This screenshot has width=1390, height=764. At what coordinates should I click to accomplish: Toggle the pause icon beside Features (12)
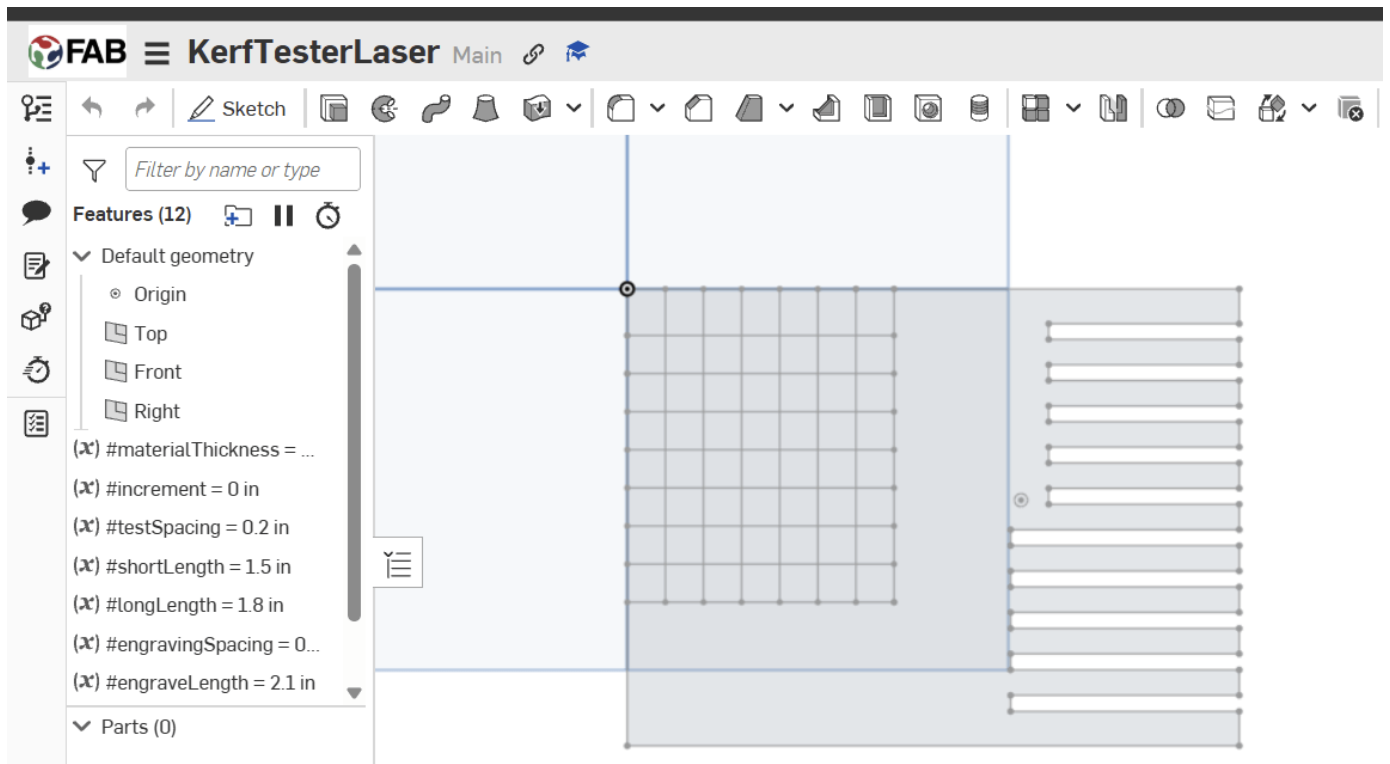tap(284, 215)
